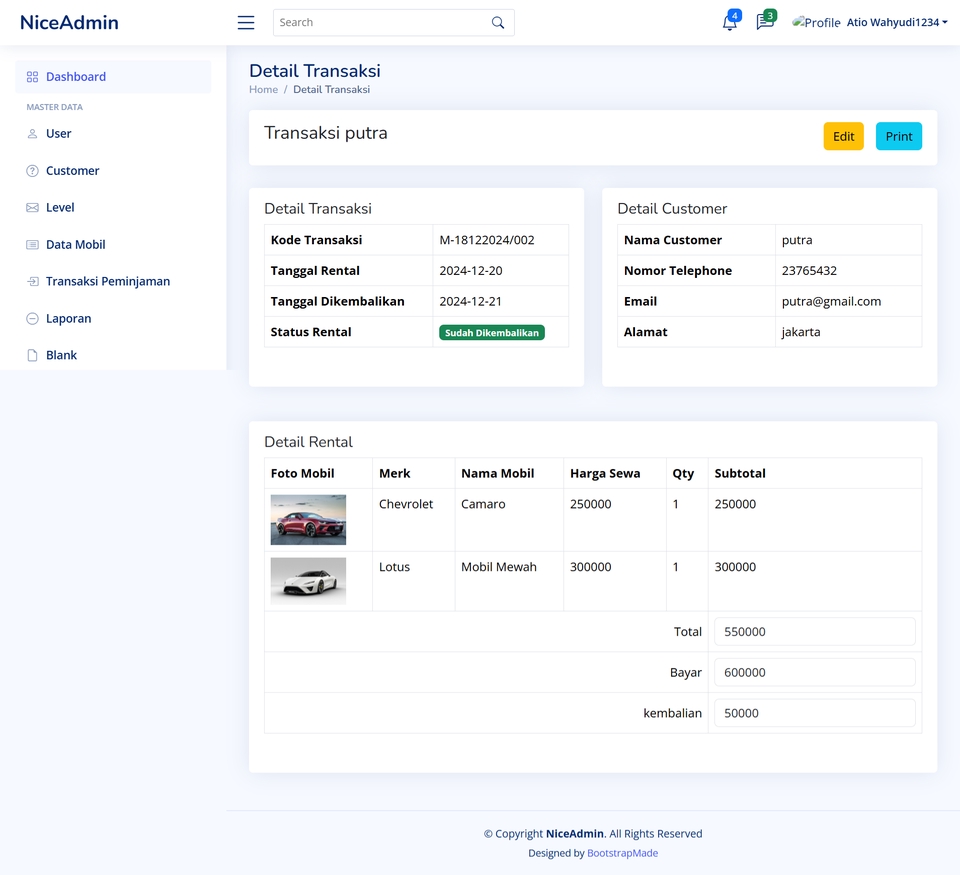Click phone number 23765432
Screen dimensions: 960x875
tap(809, 271)
